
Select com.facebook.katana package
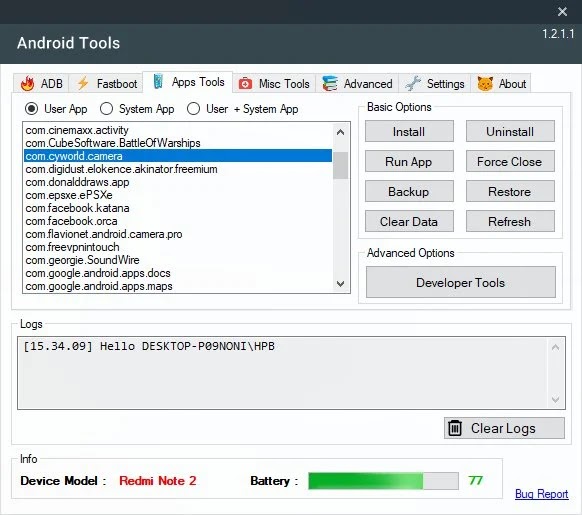click(178, 208)
